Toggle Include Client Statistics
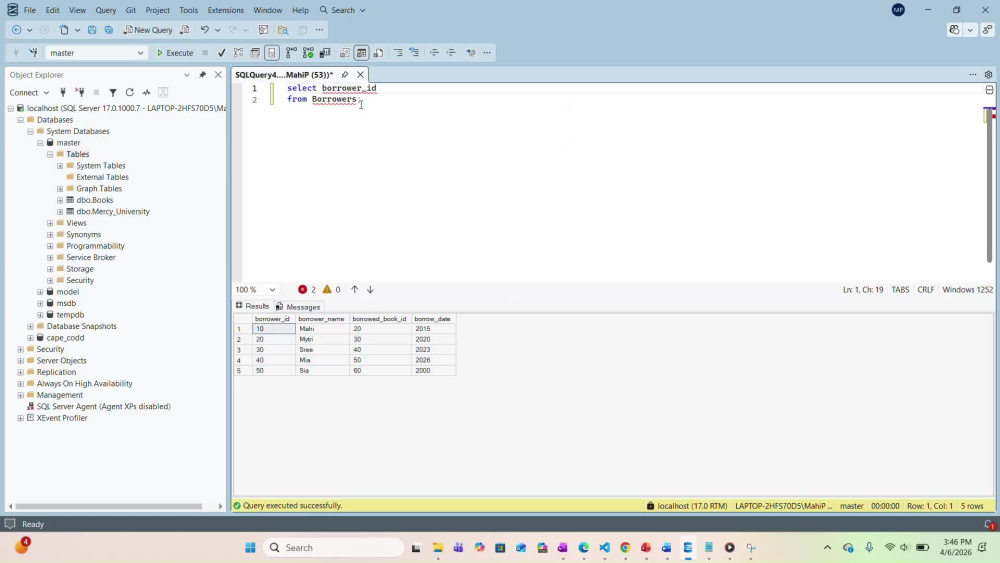The height and width of the screenshot is (563, 1000). coord(325,53)
